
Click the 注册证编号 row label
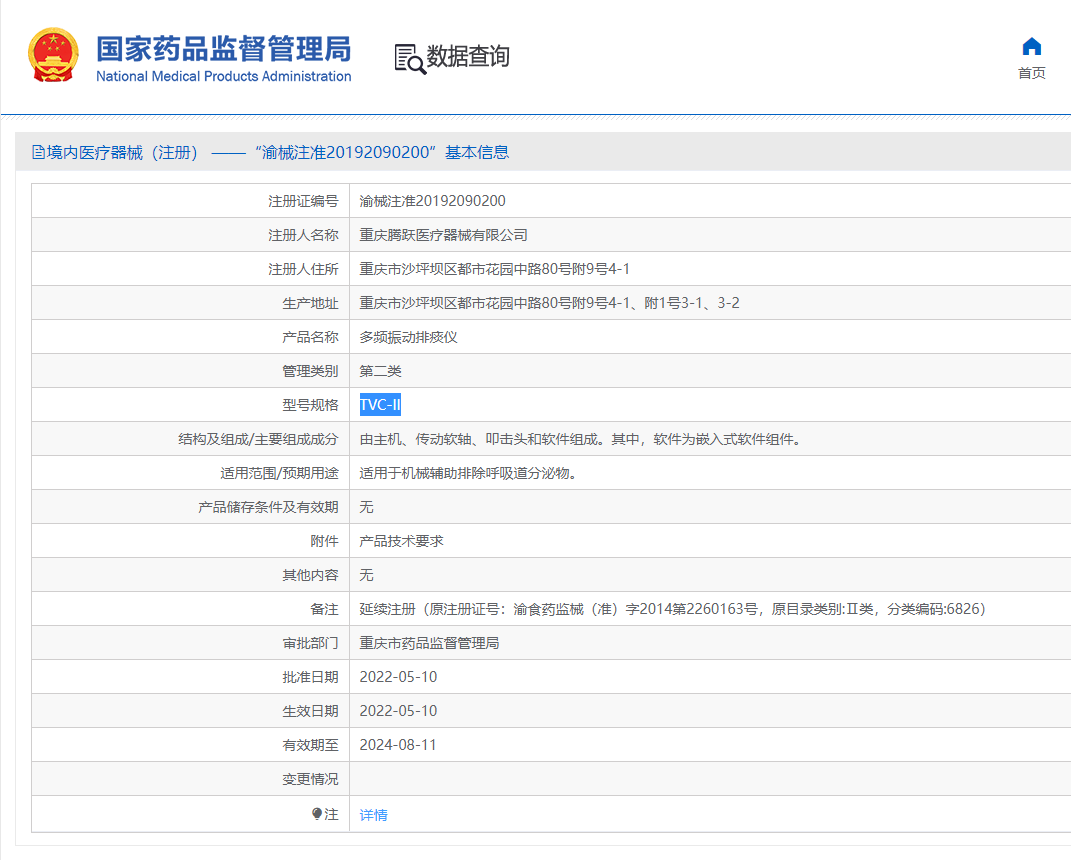(x=303, y=201)
